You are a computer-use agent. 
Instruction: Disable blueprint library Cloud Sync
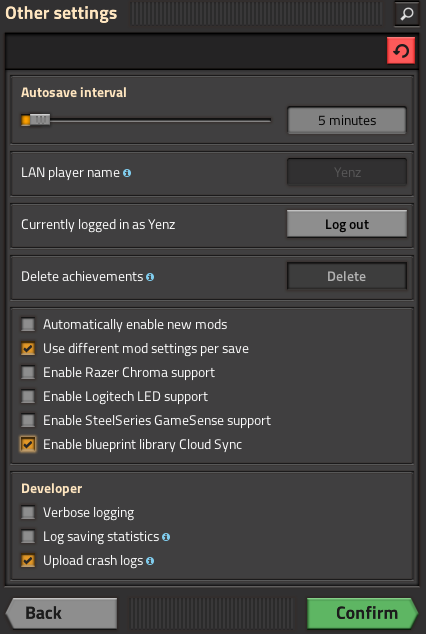point(28,444)
